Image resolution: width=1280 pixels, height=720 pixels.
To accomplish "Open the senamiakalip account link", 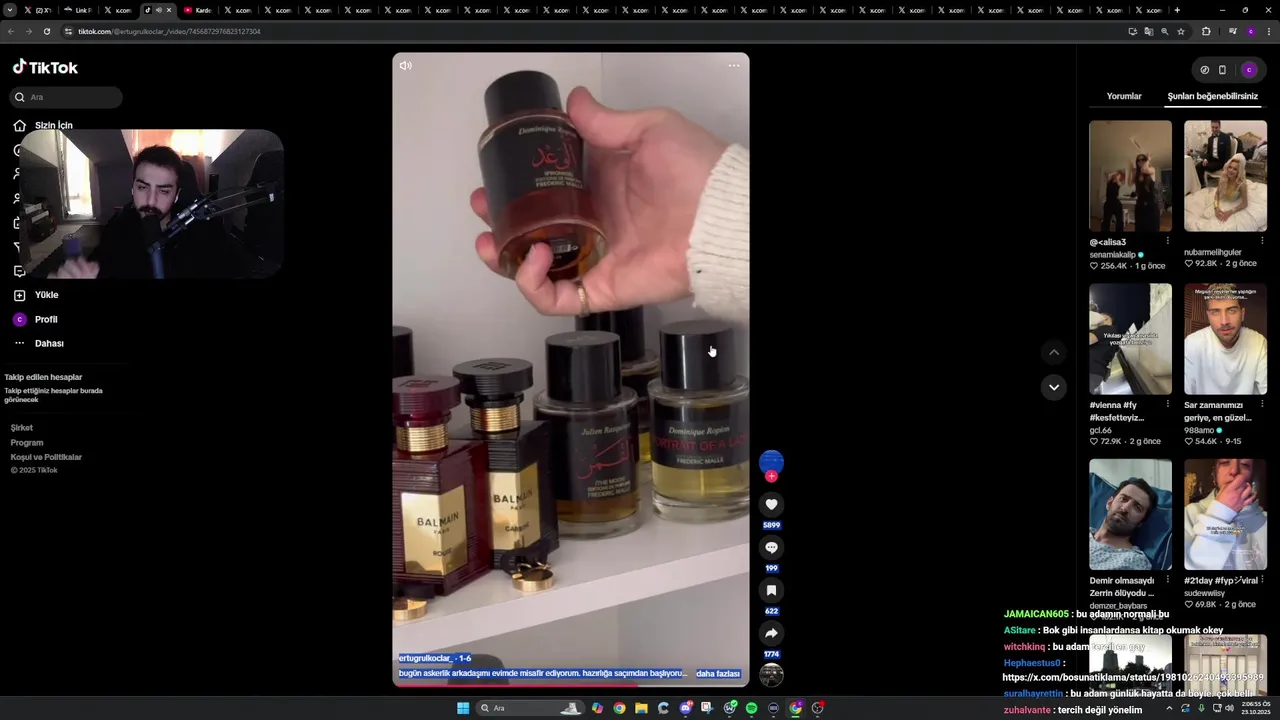I will pyautogui.click(x=1113, y=255).
